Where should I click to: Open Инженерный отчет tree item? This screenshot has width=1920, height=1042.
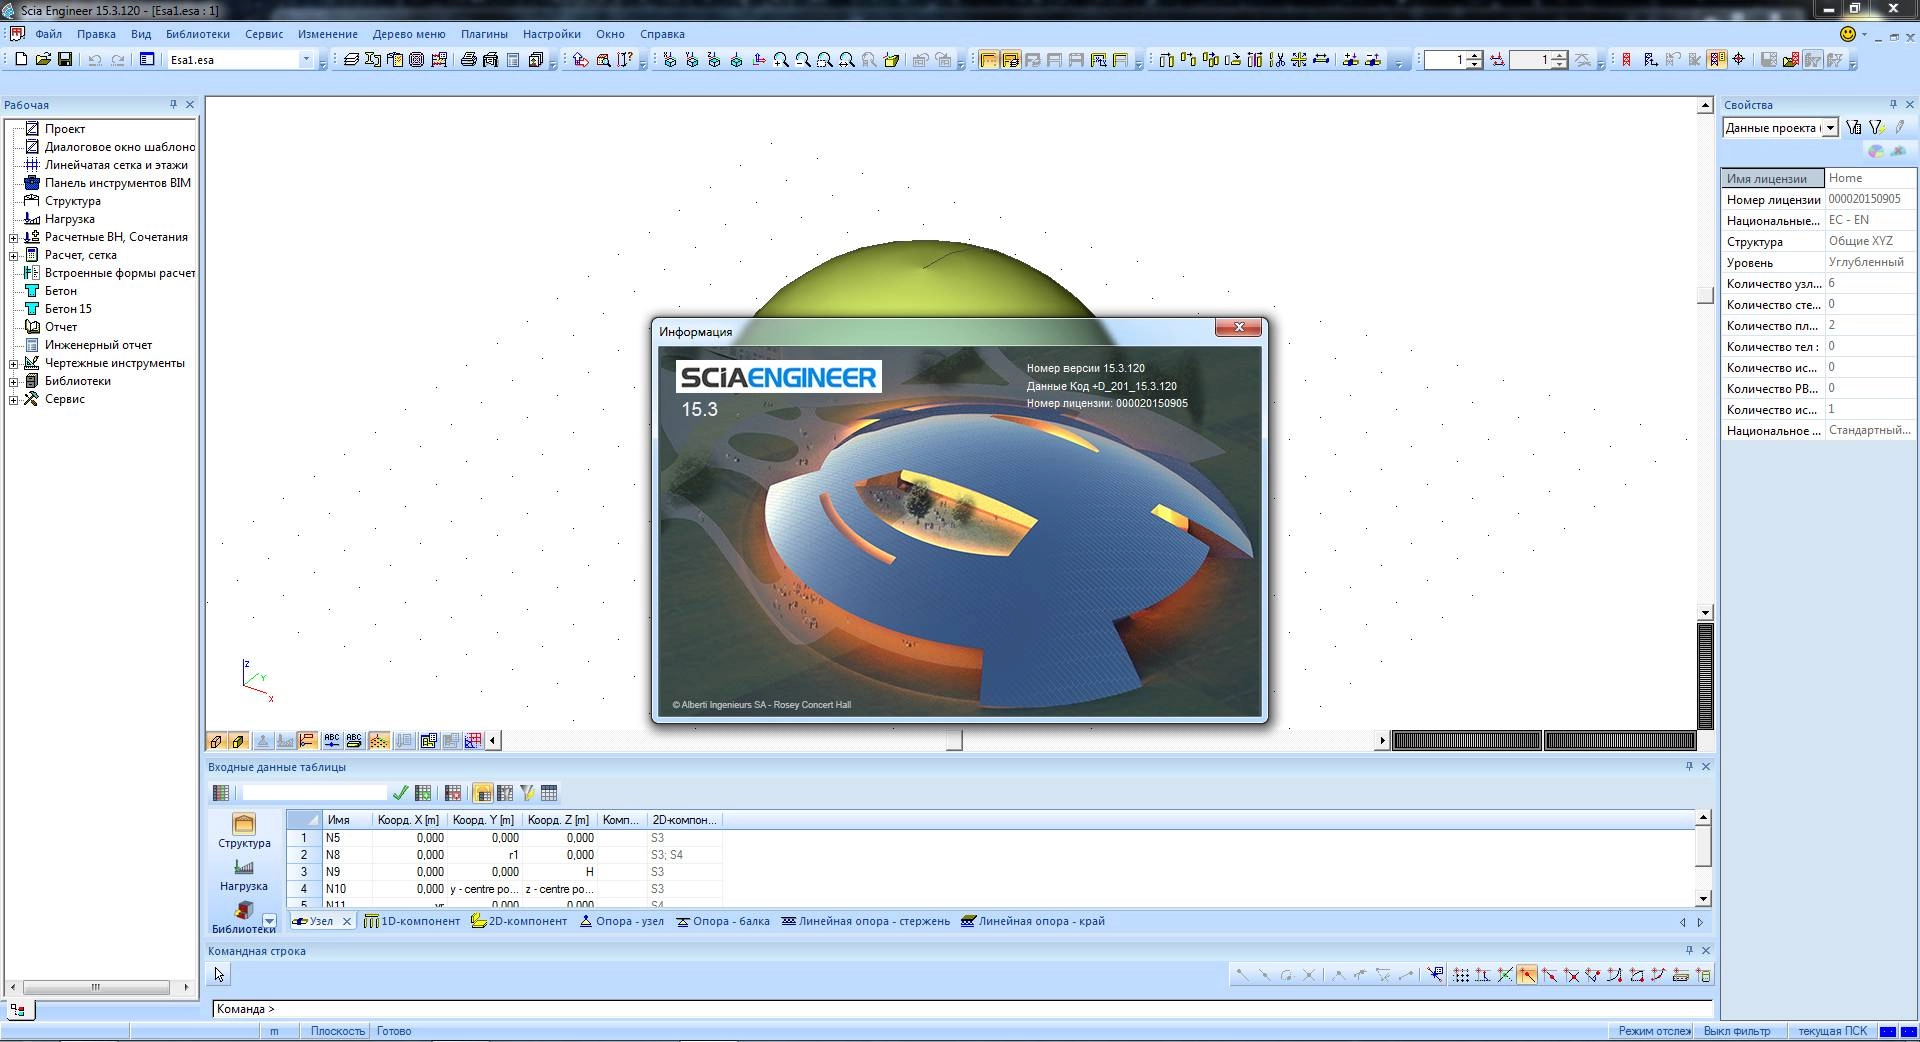coord(98,345)
